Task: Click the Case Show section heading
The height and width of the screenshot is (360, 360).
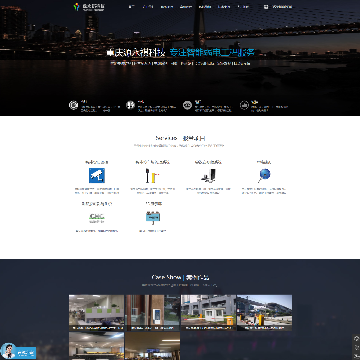Action: [180, 277]
